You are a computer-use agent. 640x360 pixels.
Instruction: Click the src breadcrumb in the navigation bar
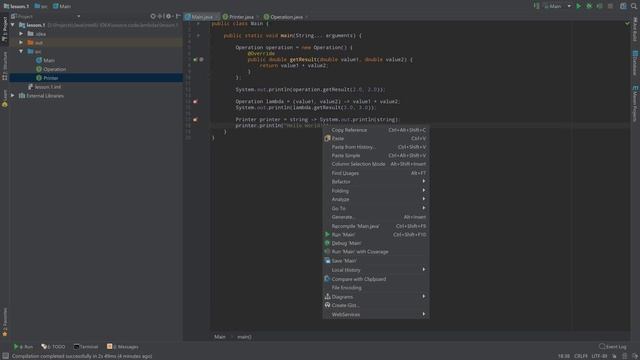41,6
